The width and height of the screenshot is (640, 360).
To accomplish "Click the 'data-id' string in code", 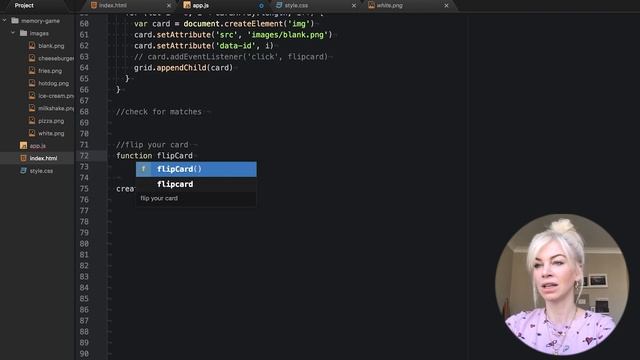I will click(236, 46).
